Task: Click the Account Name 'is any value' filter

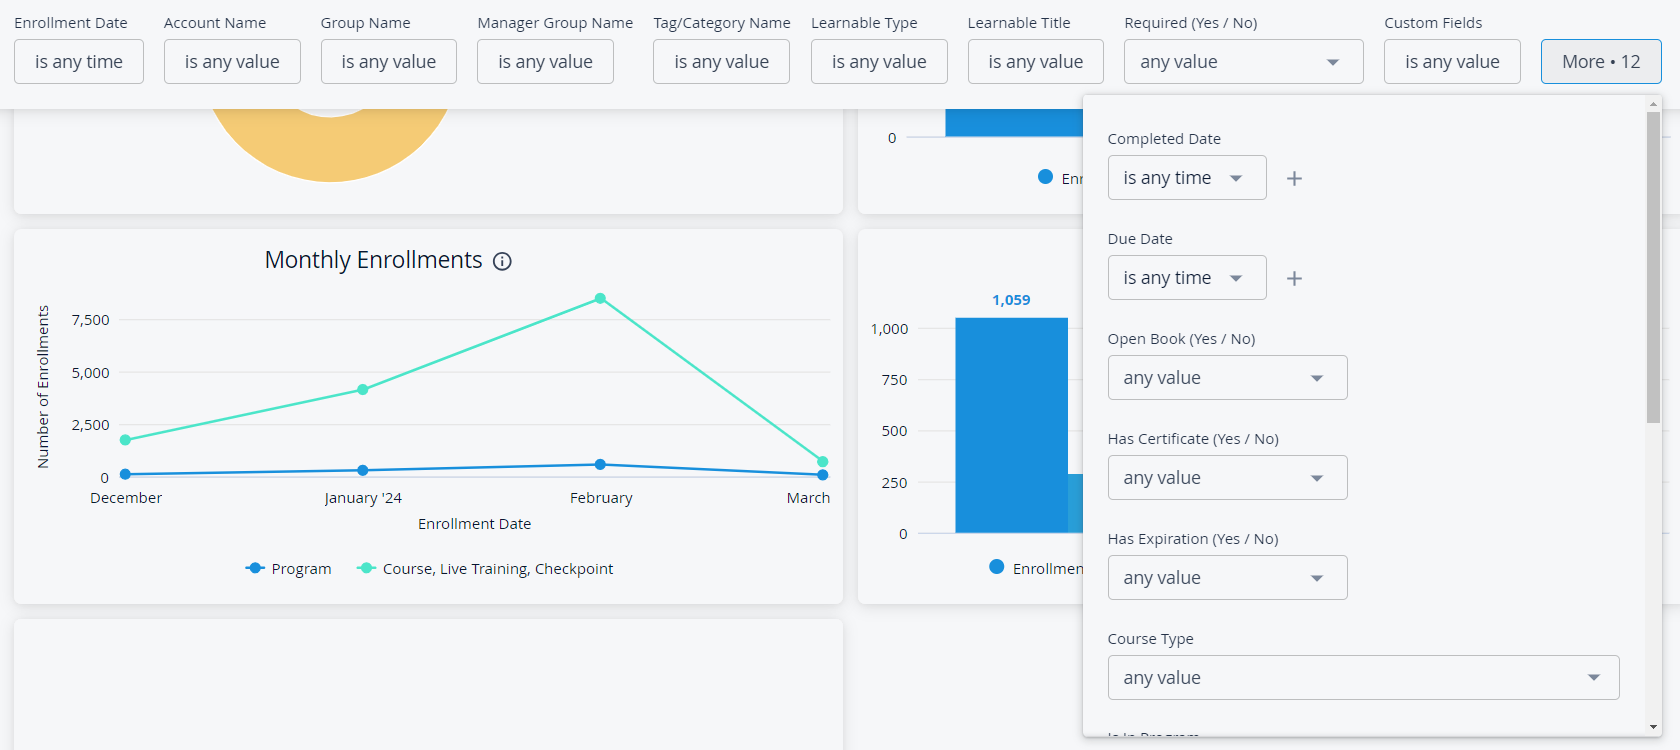Action: coord(232,62)
